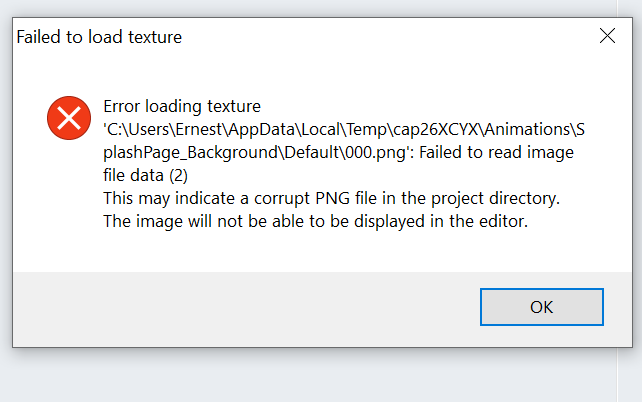
Task: Click 'The image will not be able' line
Action: click(316, 221)
